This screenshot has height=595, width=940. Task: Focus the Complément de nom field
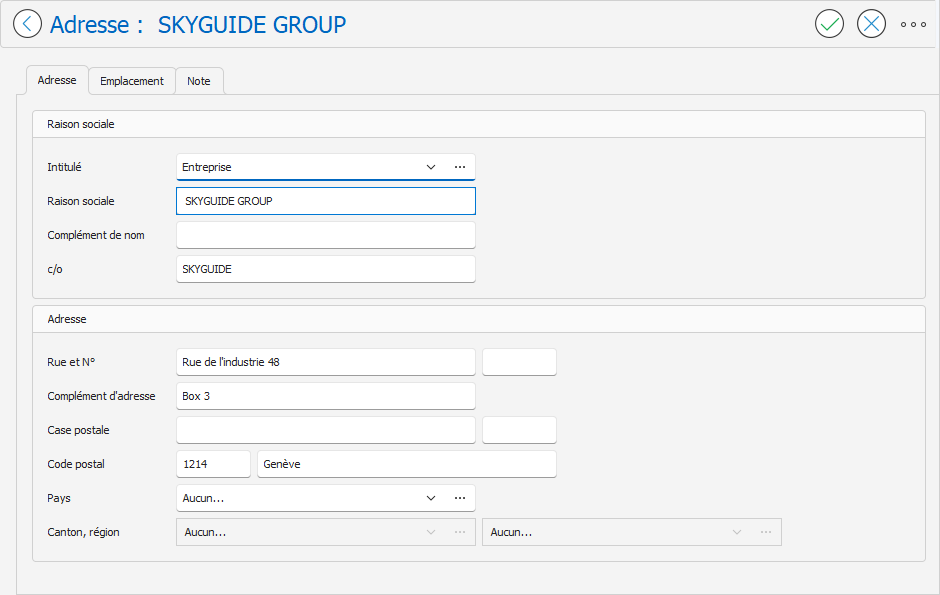point(326,235)
